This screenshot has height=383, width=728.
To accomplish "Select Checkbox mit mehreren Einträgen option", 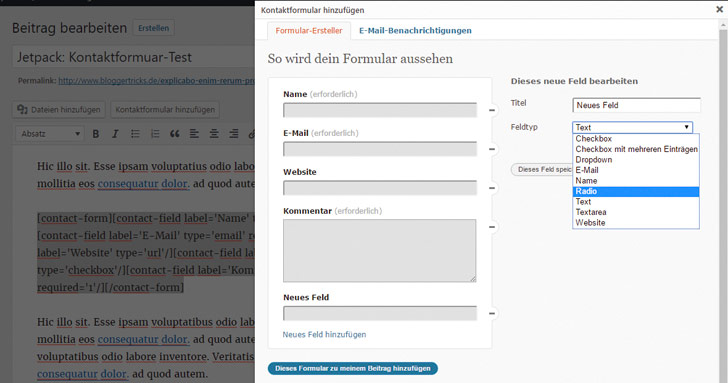I will click(636, 149).
